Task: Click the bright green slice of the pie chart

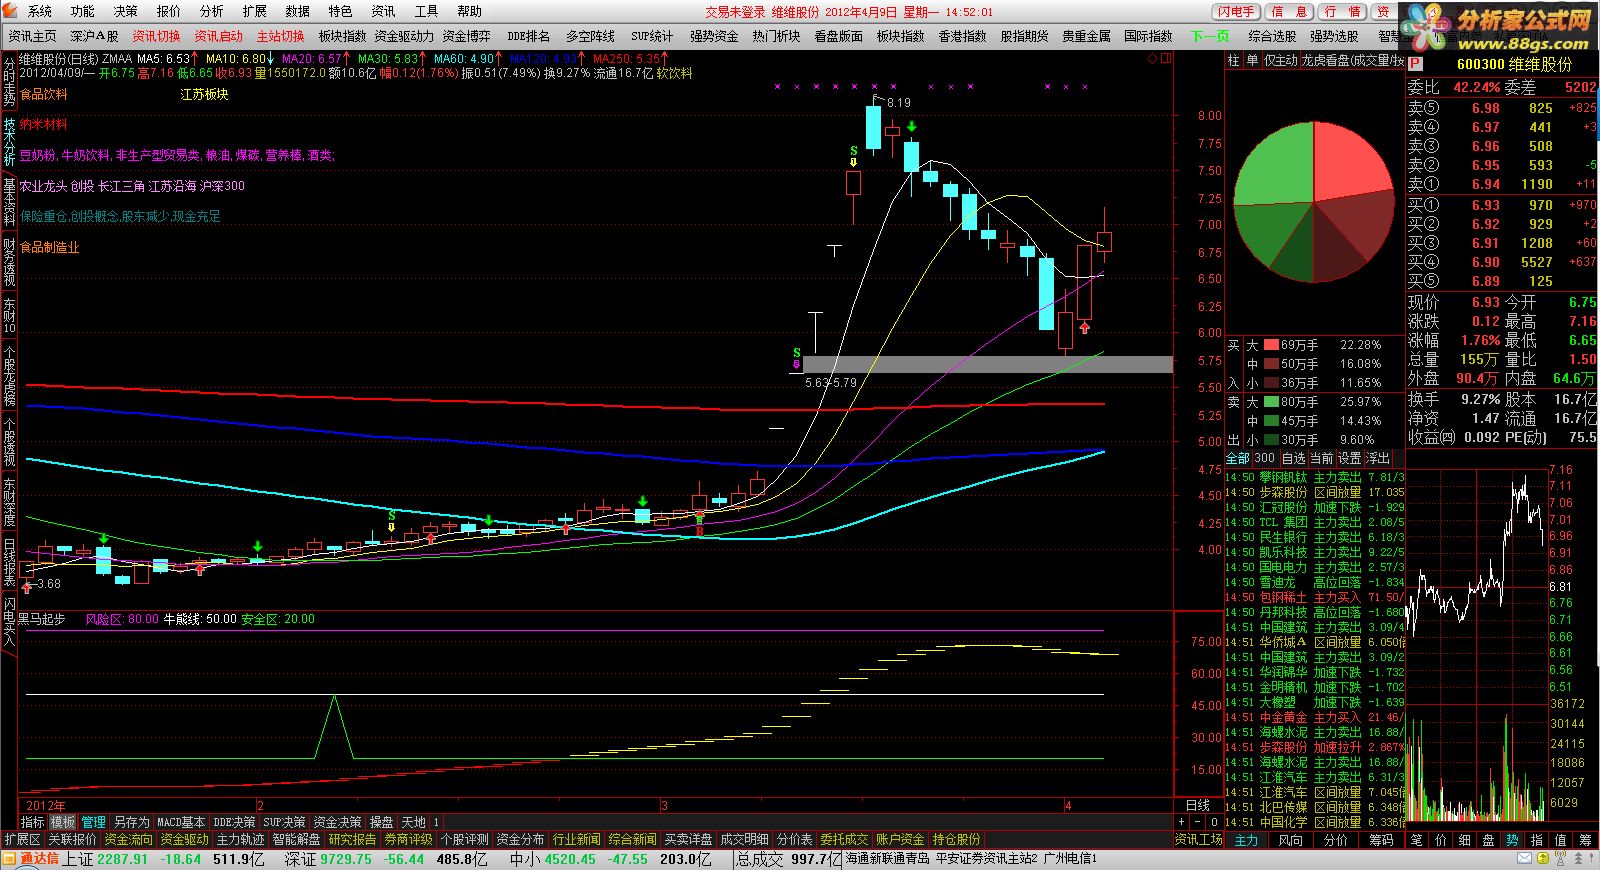Action: pos(1277,167)
